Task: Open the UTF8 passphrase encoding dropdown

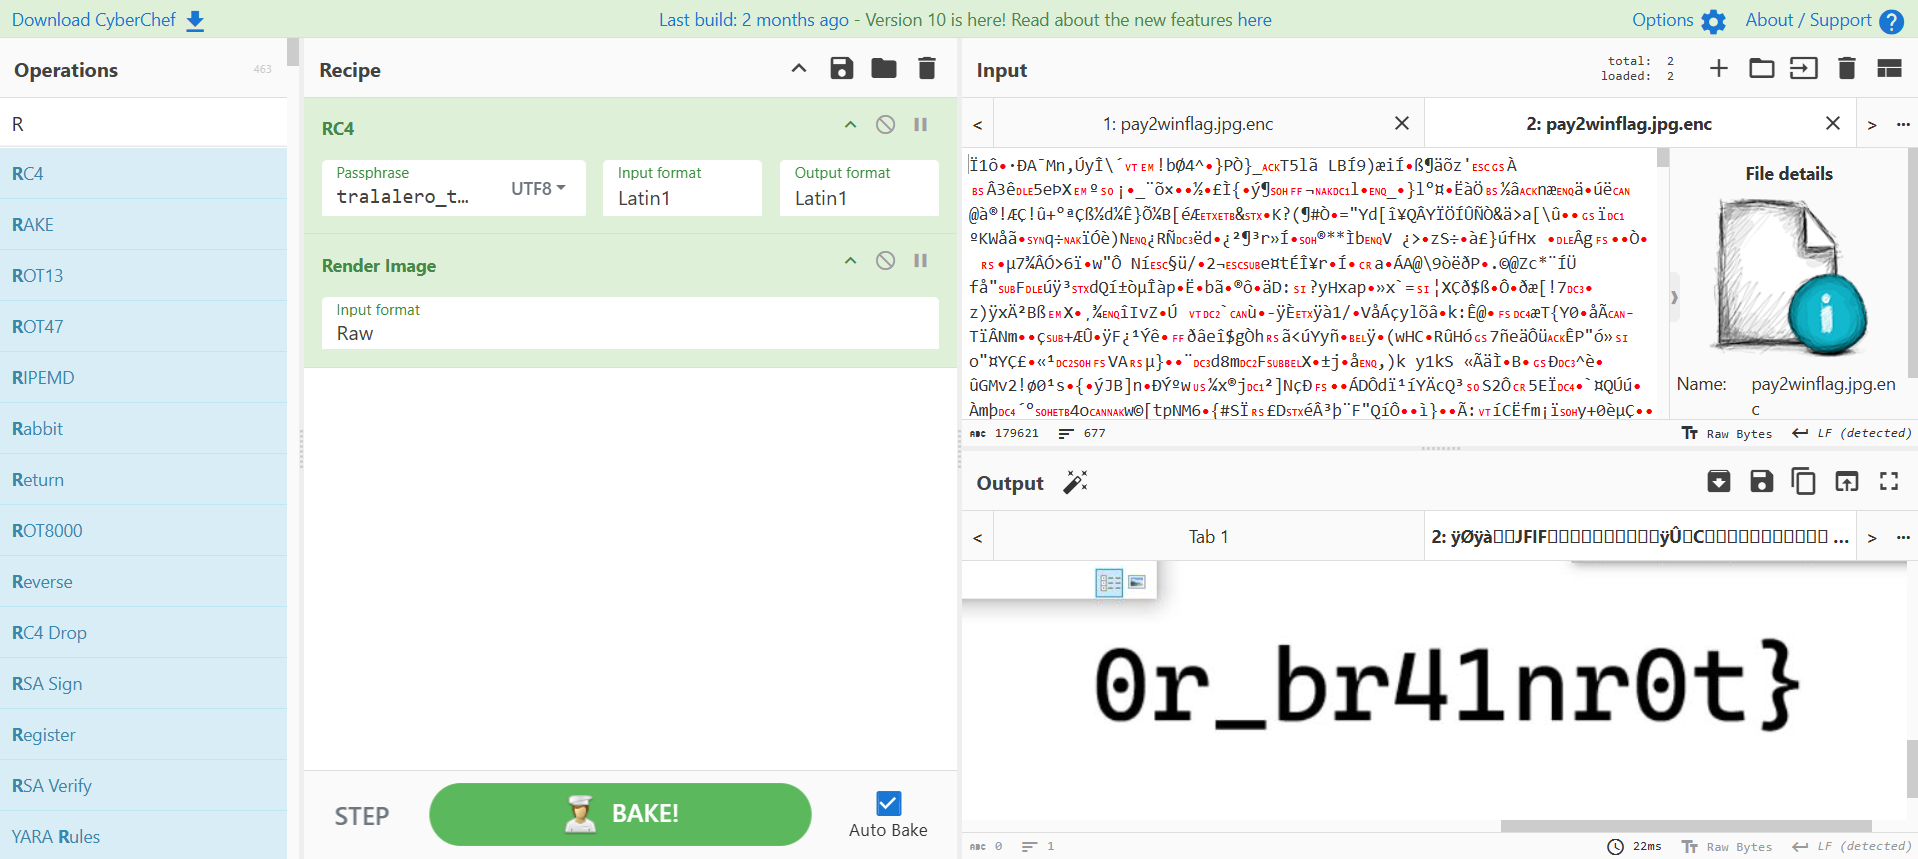Action: (x=538, y=188)
